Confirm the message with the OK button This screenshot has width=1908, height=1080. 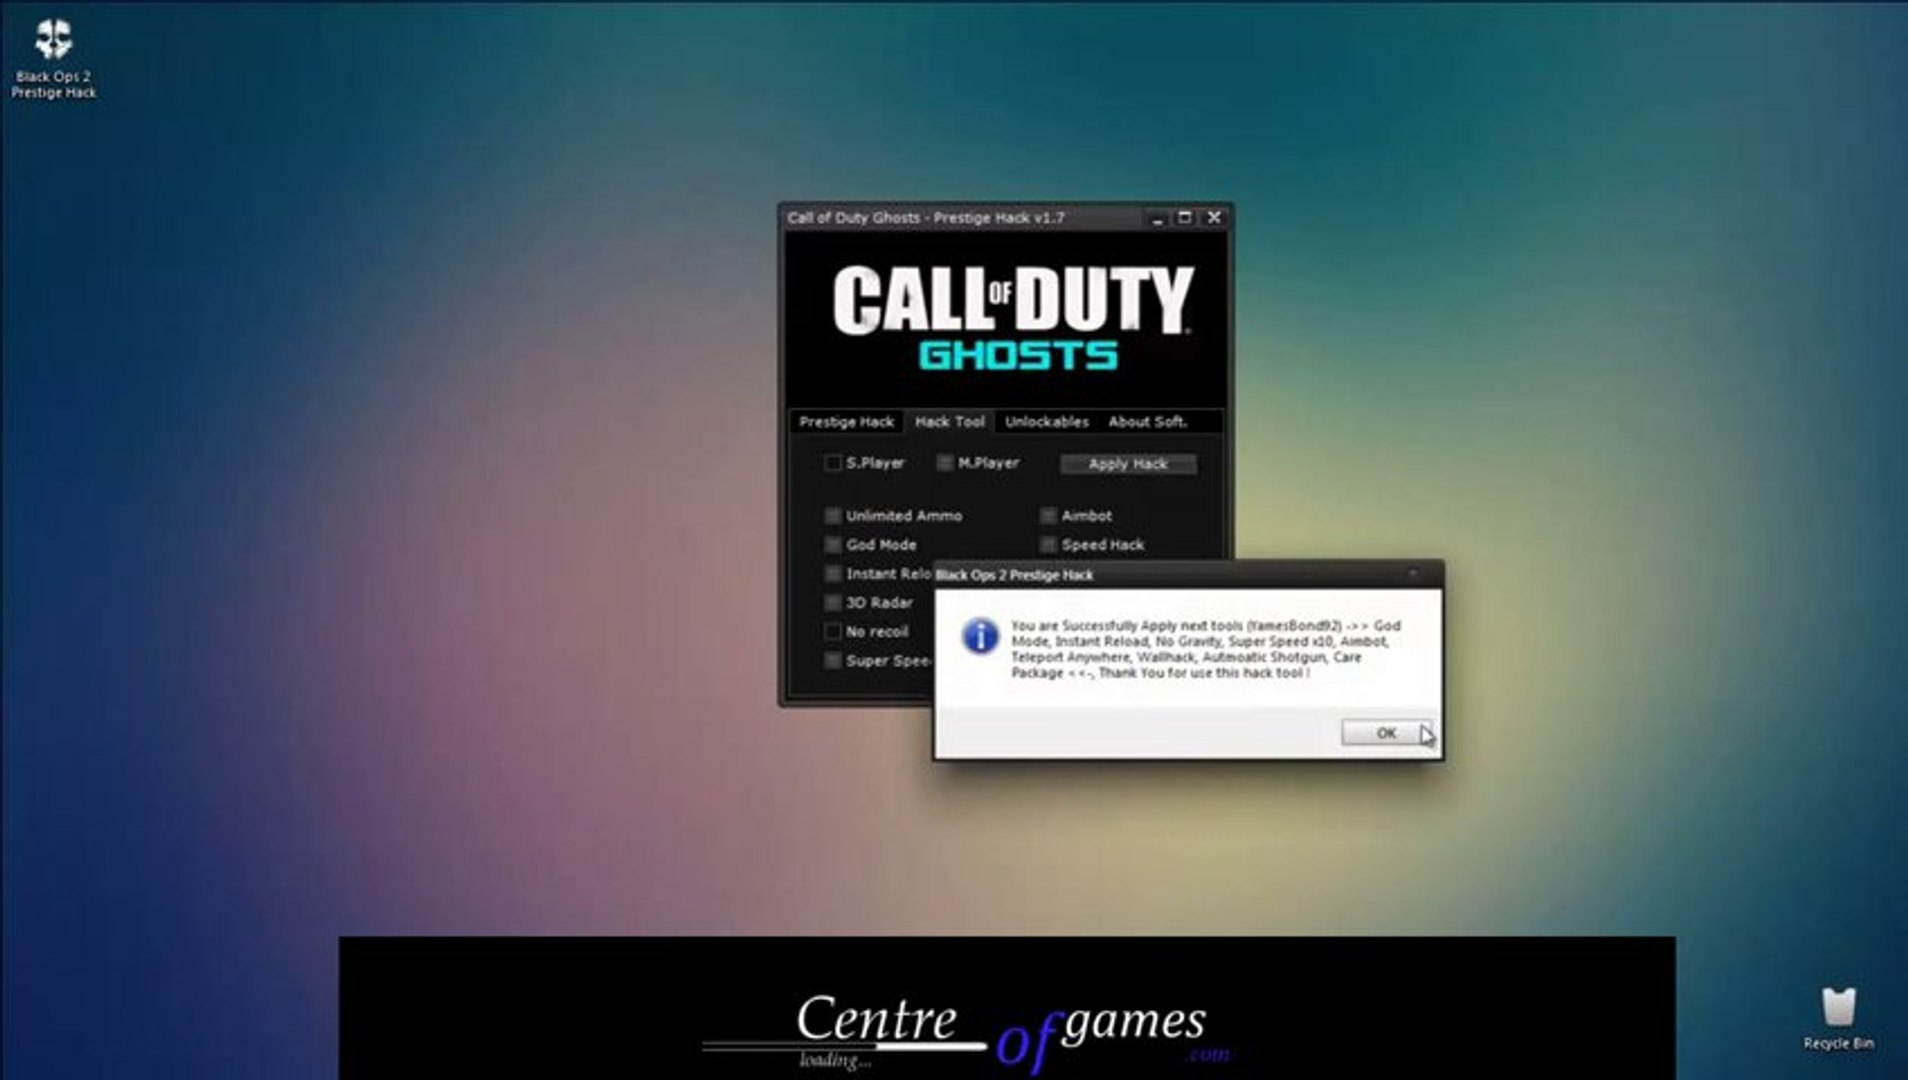[x=1386, y=733]
